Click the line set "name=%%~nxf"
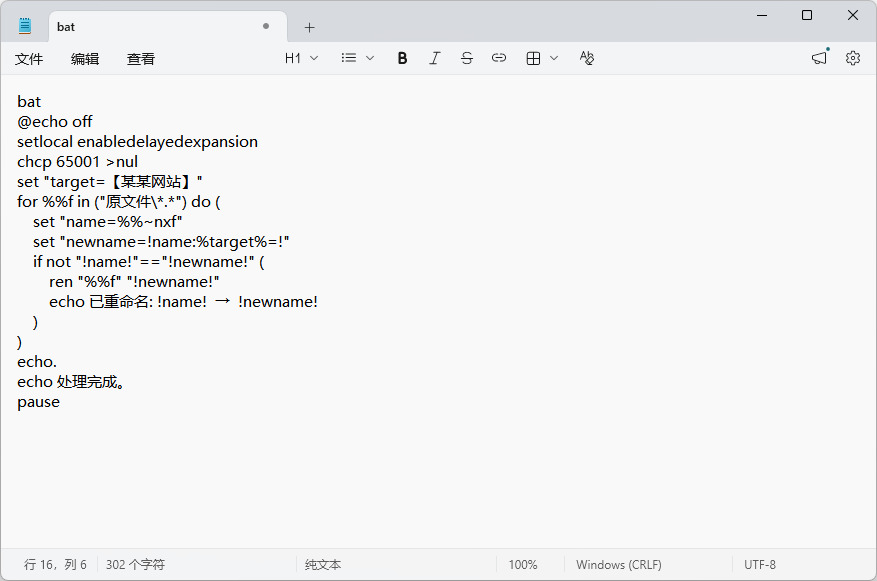Viewport: 877px width, 581px height. click(108, 222)
